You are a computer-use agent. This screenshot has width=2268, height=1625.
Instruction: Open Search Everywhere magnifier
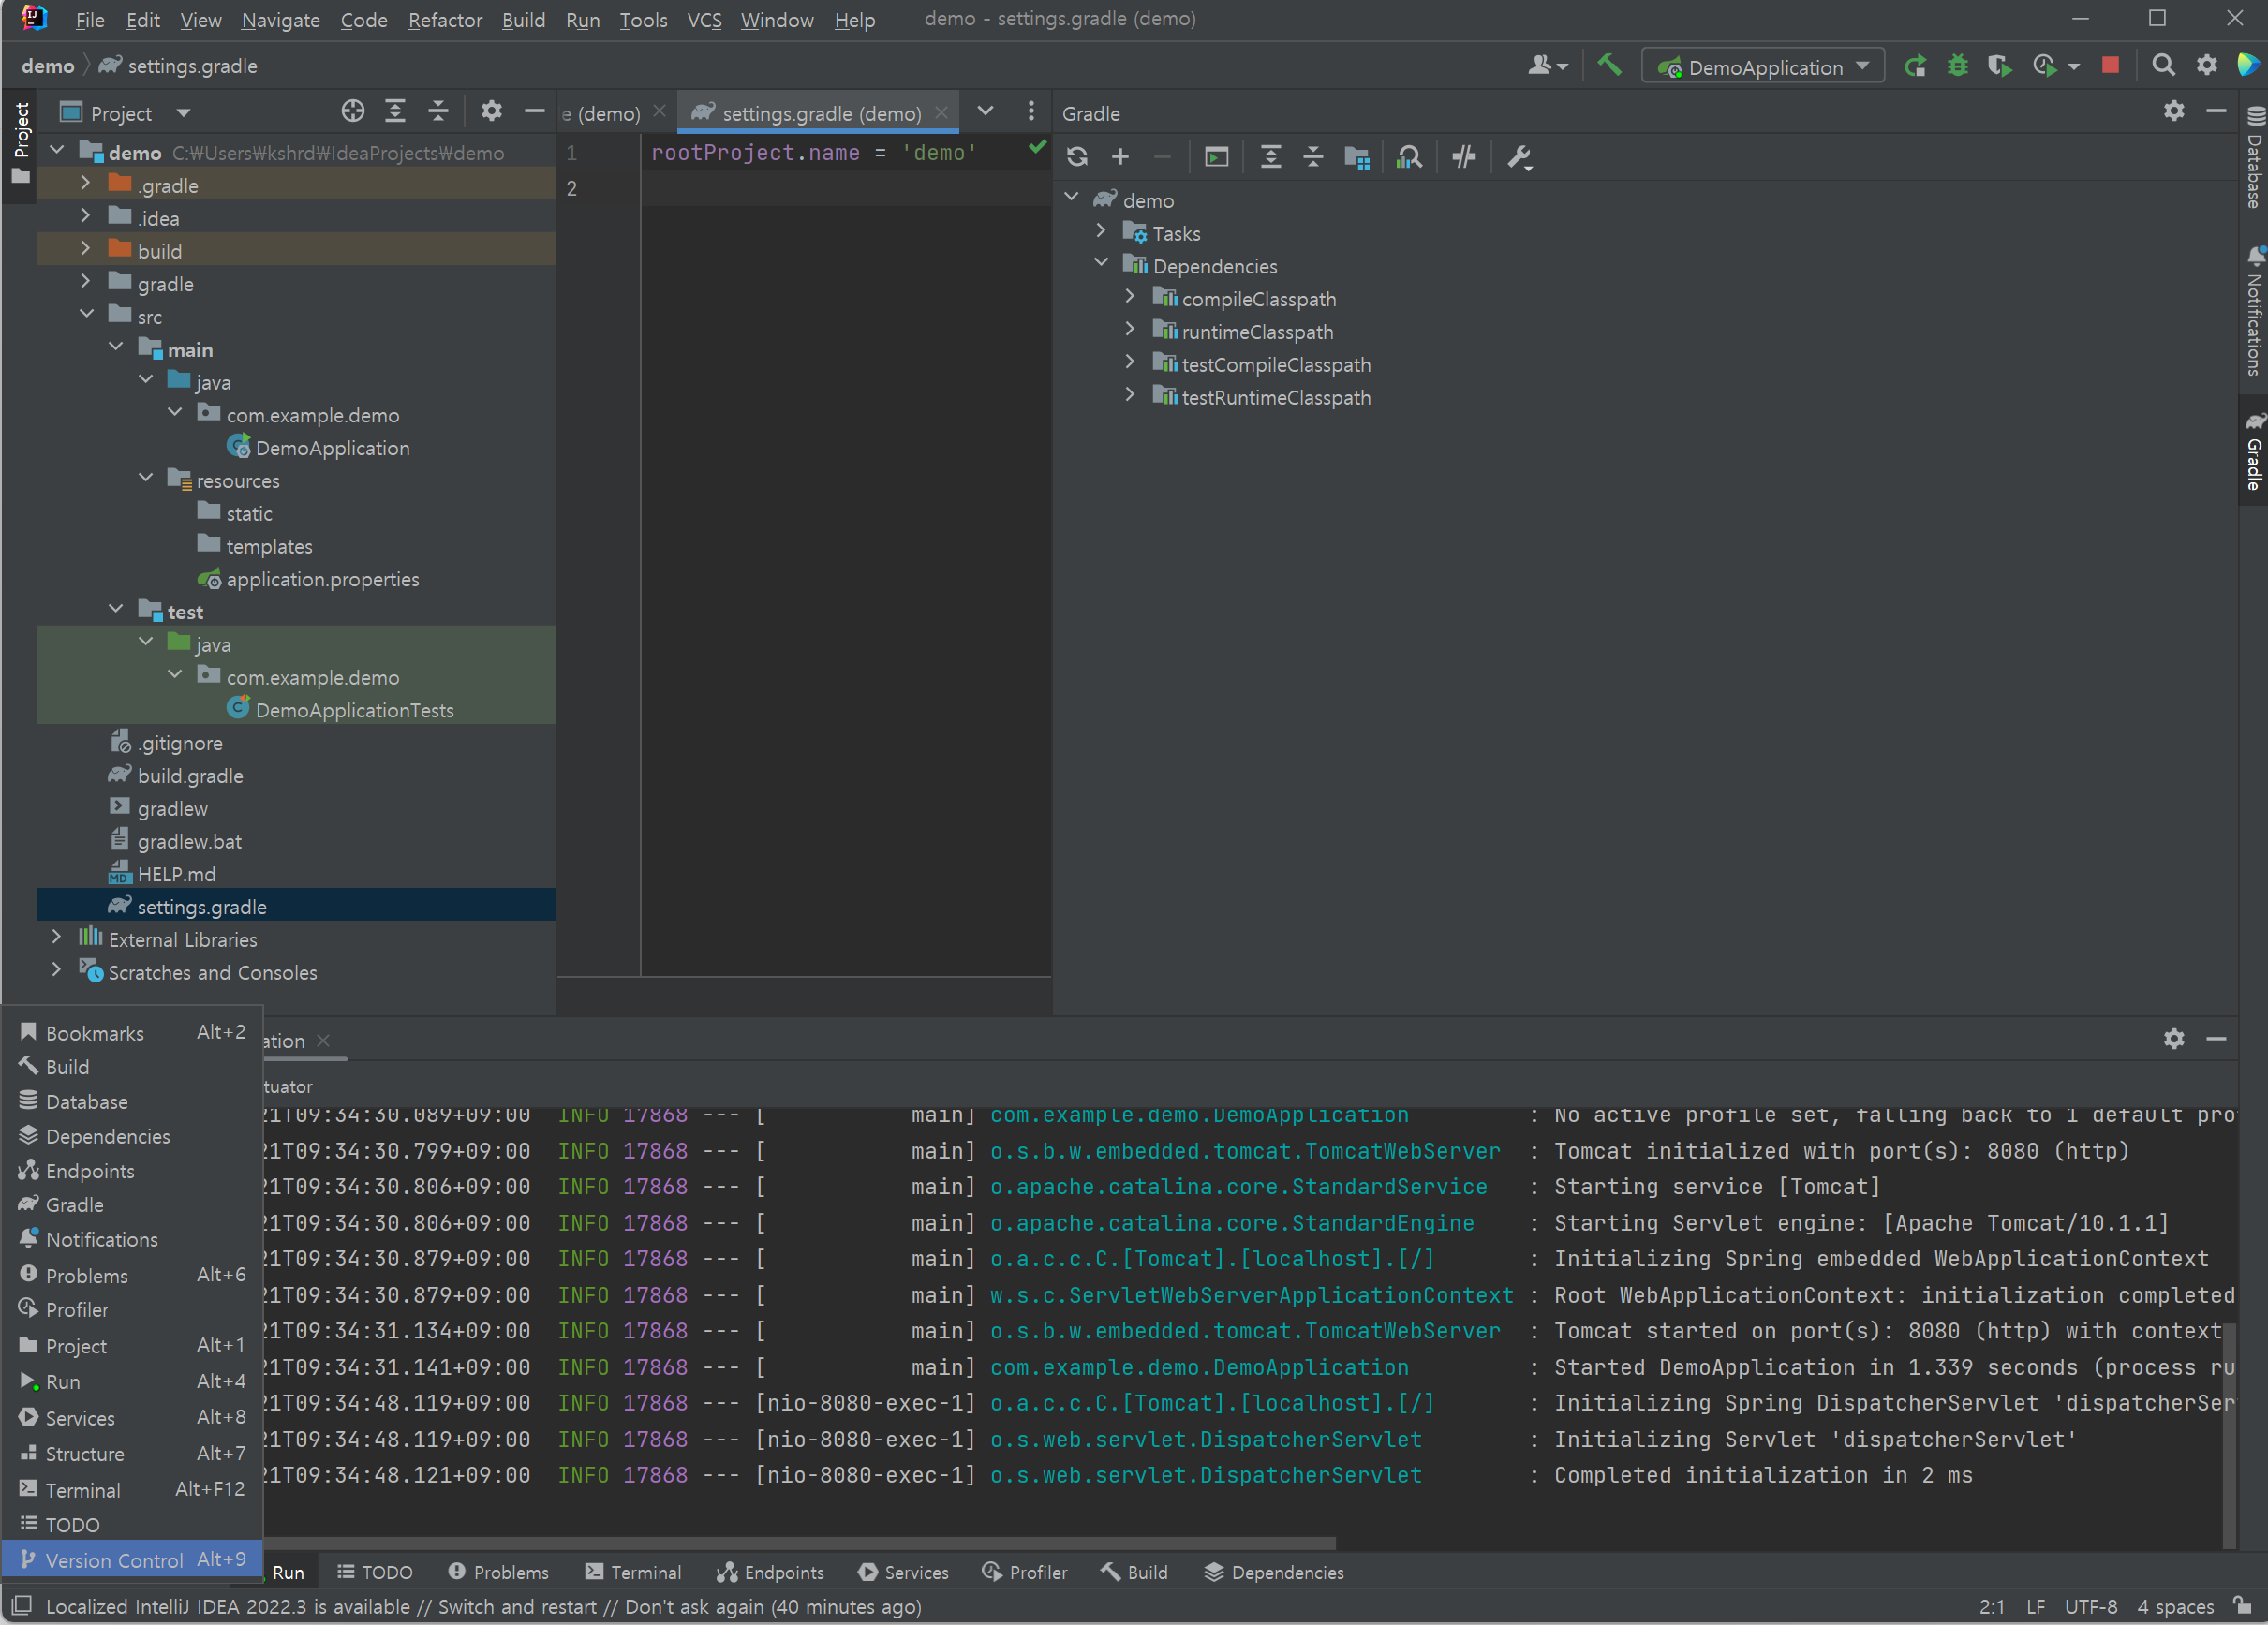(x=2162, y=66)
